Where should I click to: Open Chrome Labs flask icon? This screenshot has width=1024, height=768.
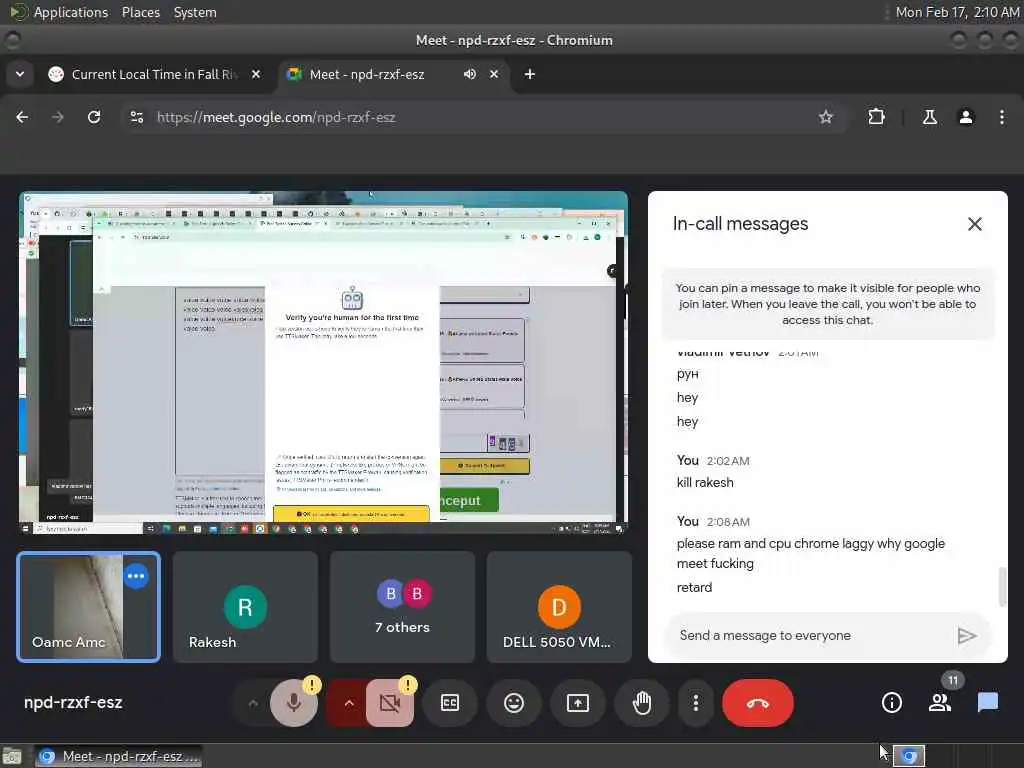click(x=929, y=117)
